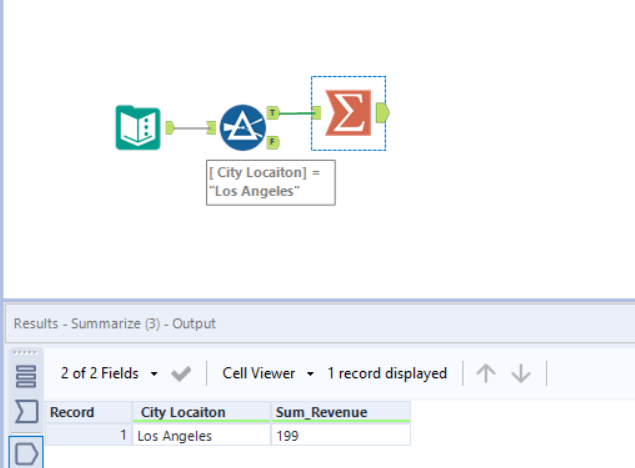Image resolution: width=635 pixels, height=468 pixels.
Task: Click the Input Data tool's output anchor
Action: [169, 127]
